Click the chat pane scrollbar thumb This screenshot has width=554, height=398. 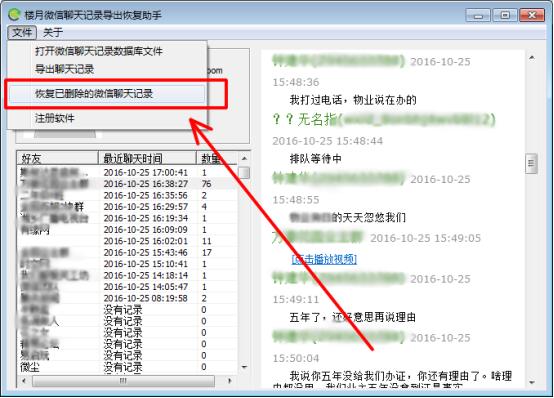pos(531,163)
